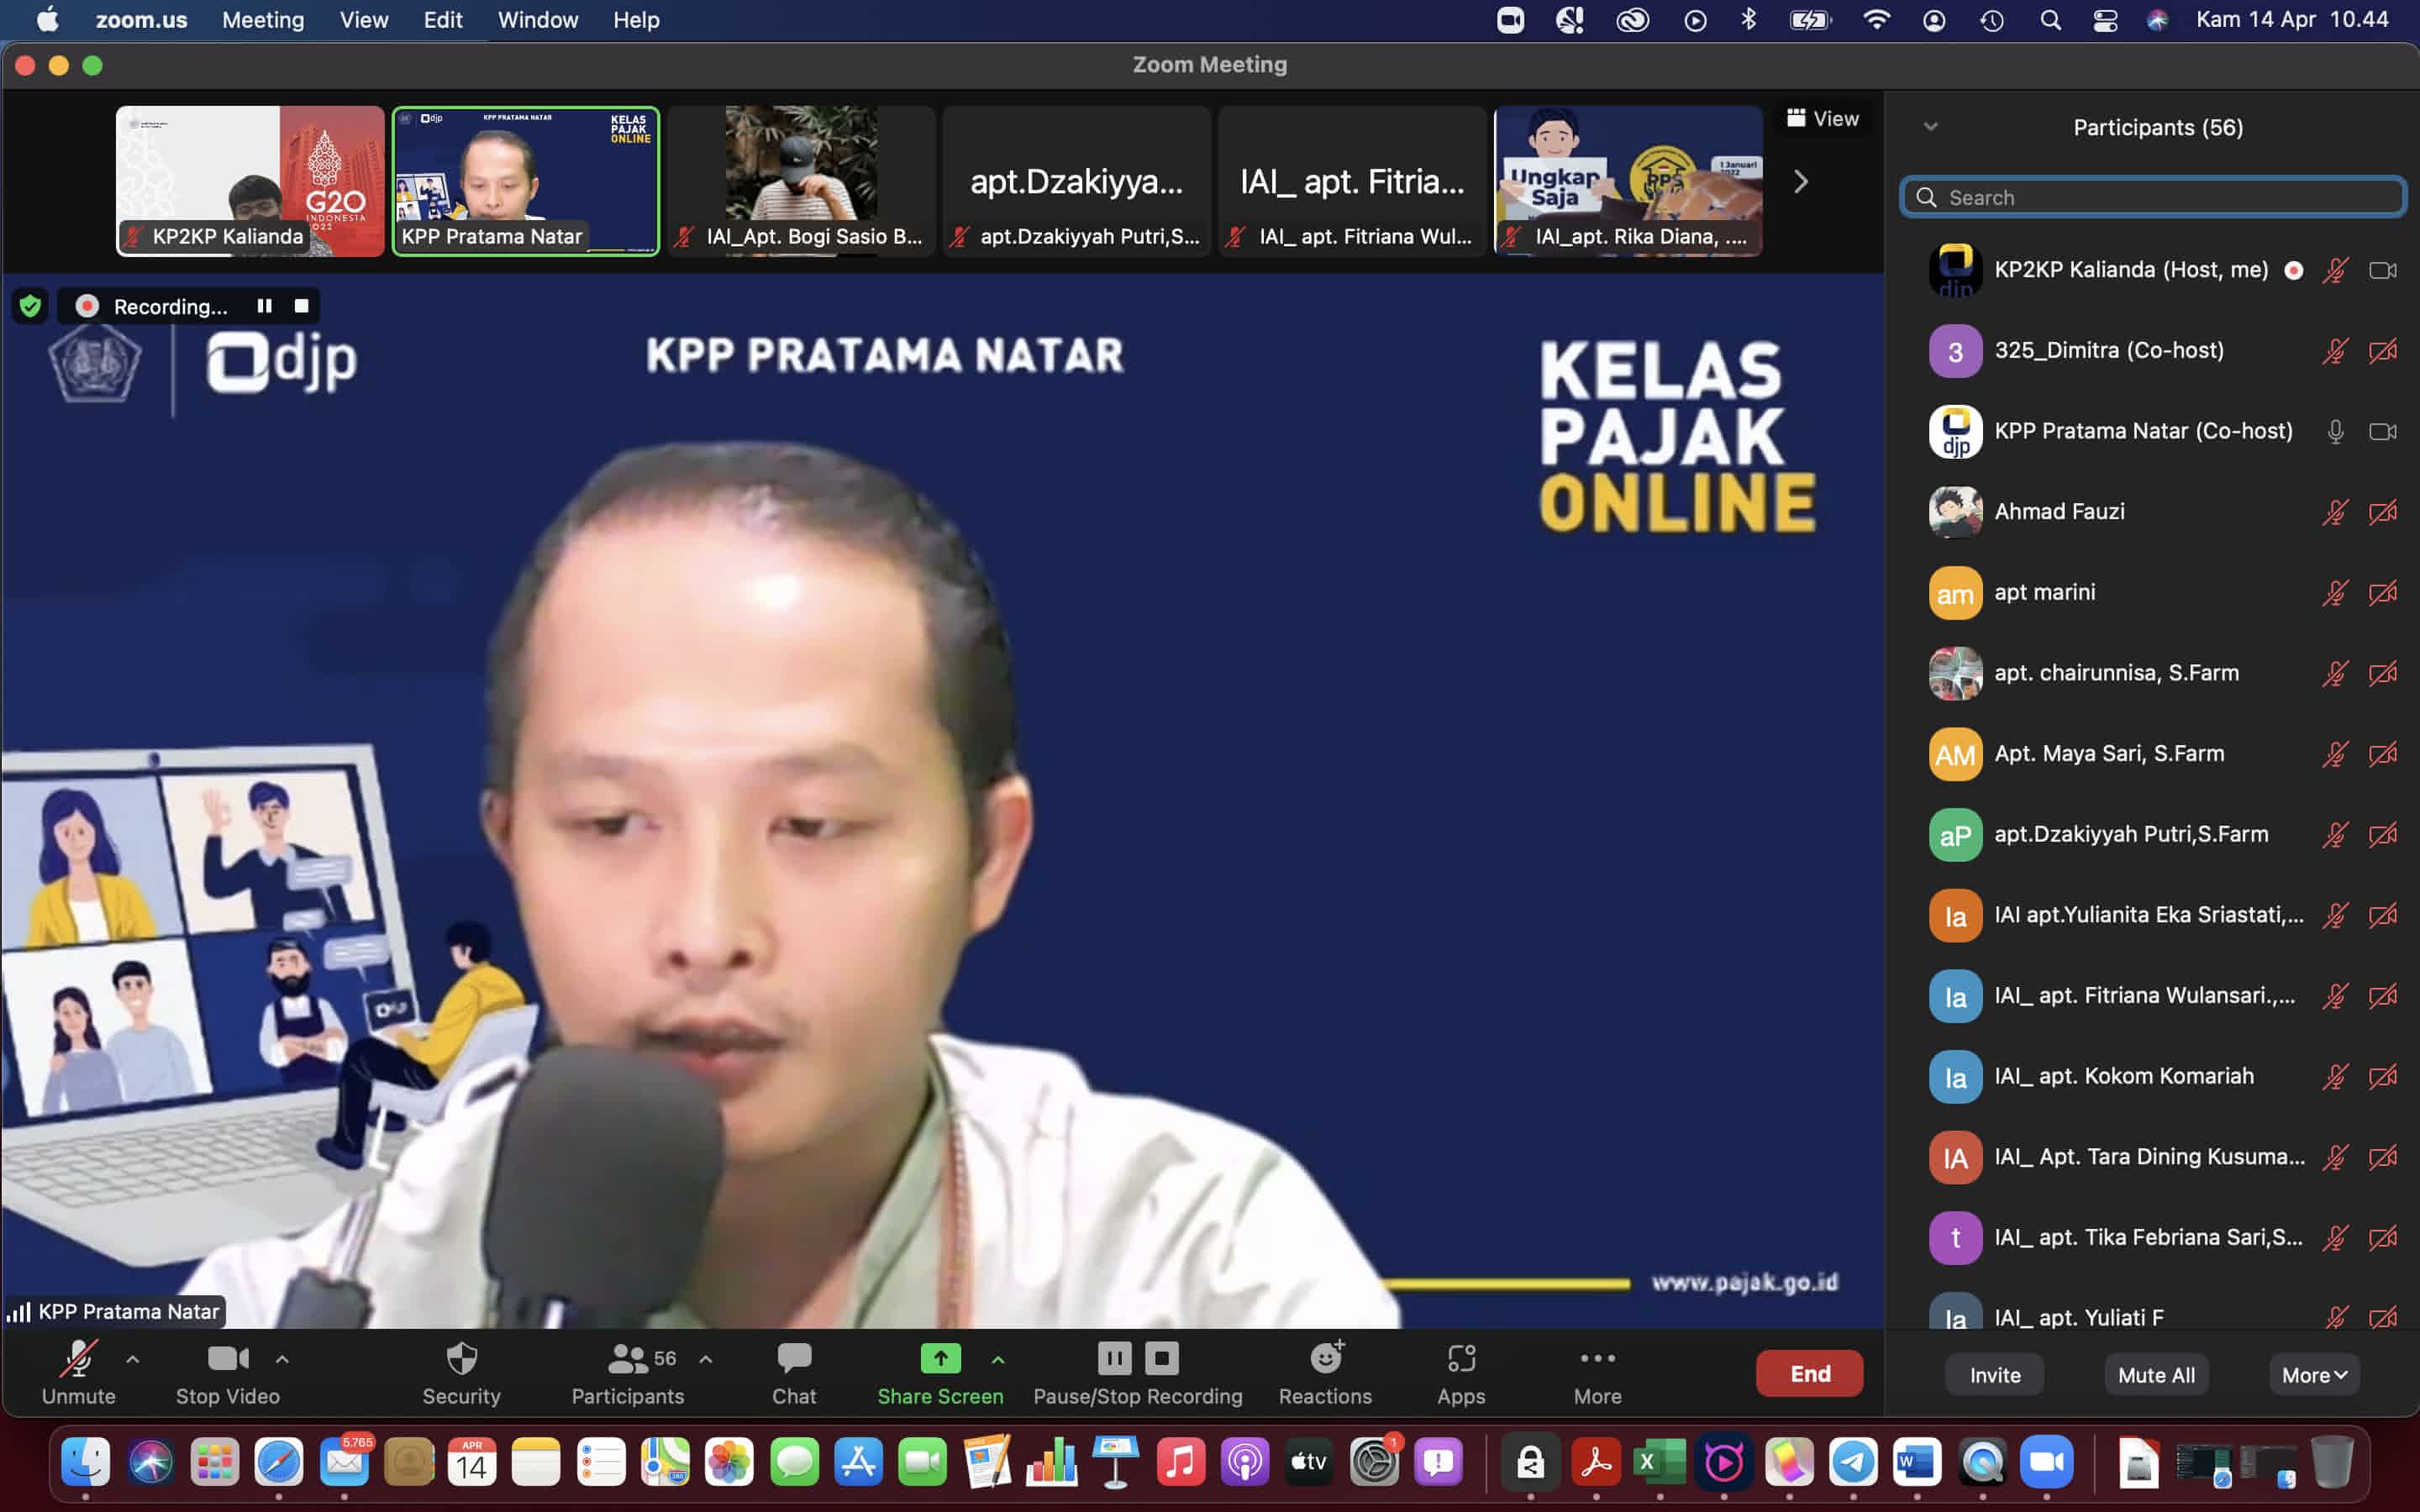Stop recording via top-left stop icon

(x=301, y=306)
